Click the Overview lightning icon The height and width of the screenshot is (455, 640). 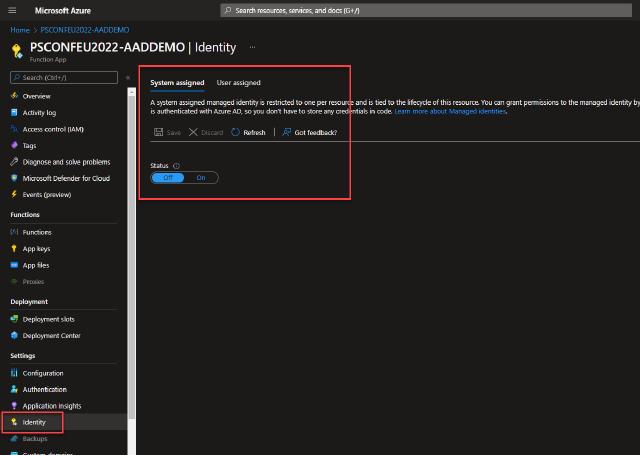point(14,96)
